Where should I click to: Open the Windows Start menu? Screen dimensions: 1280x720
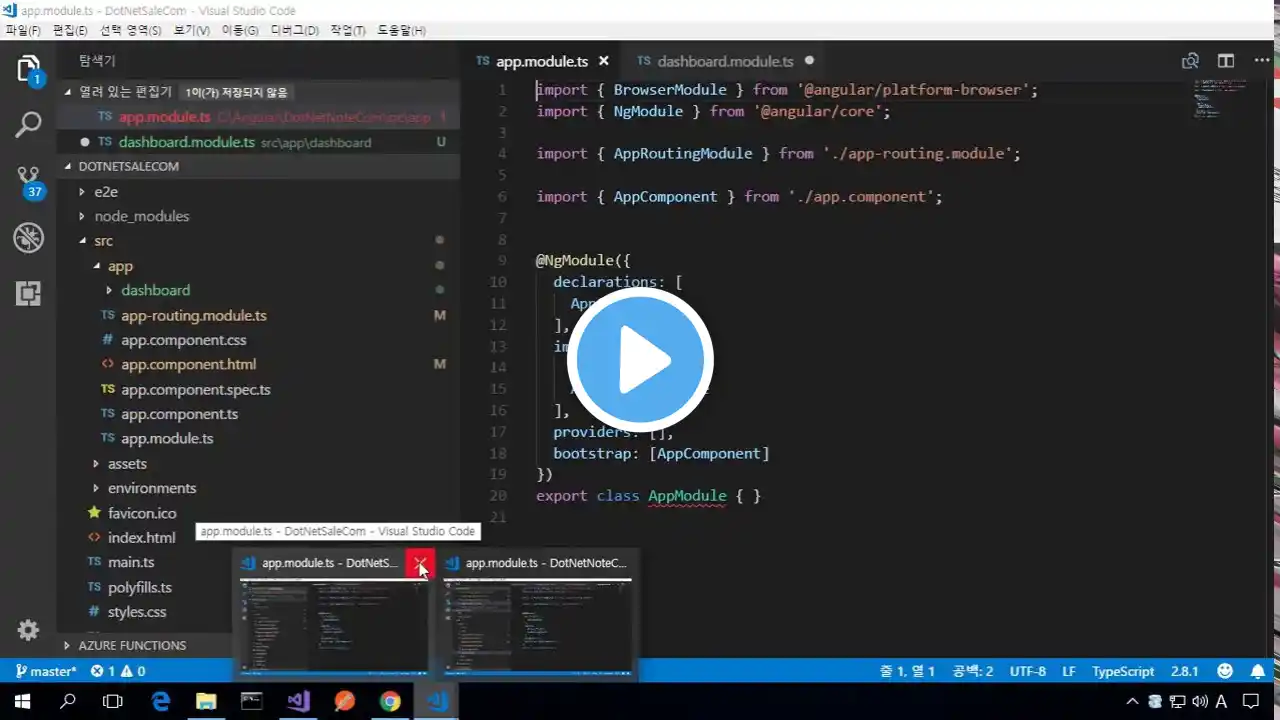pyautogui.click(x=22, y=701)
